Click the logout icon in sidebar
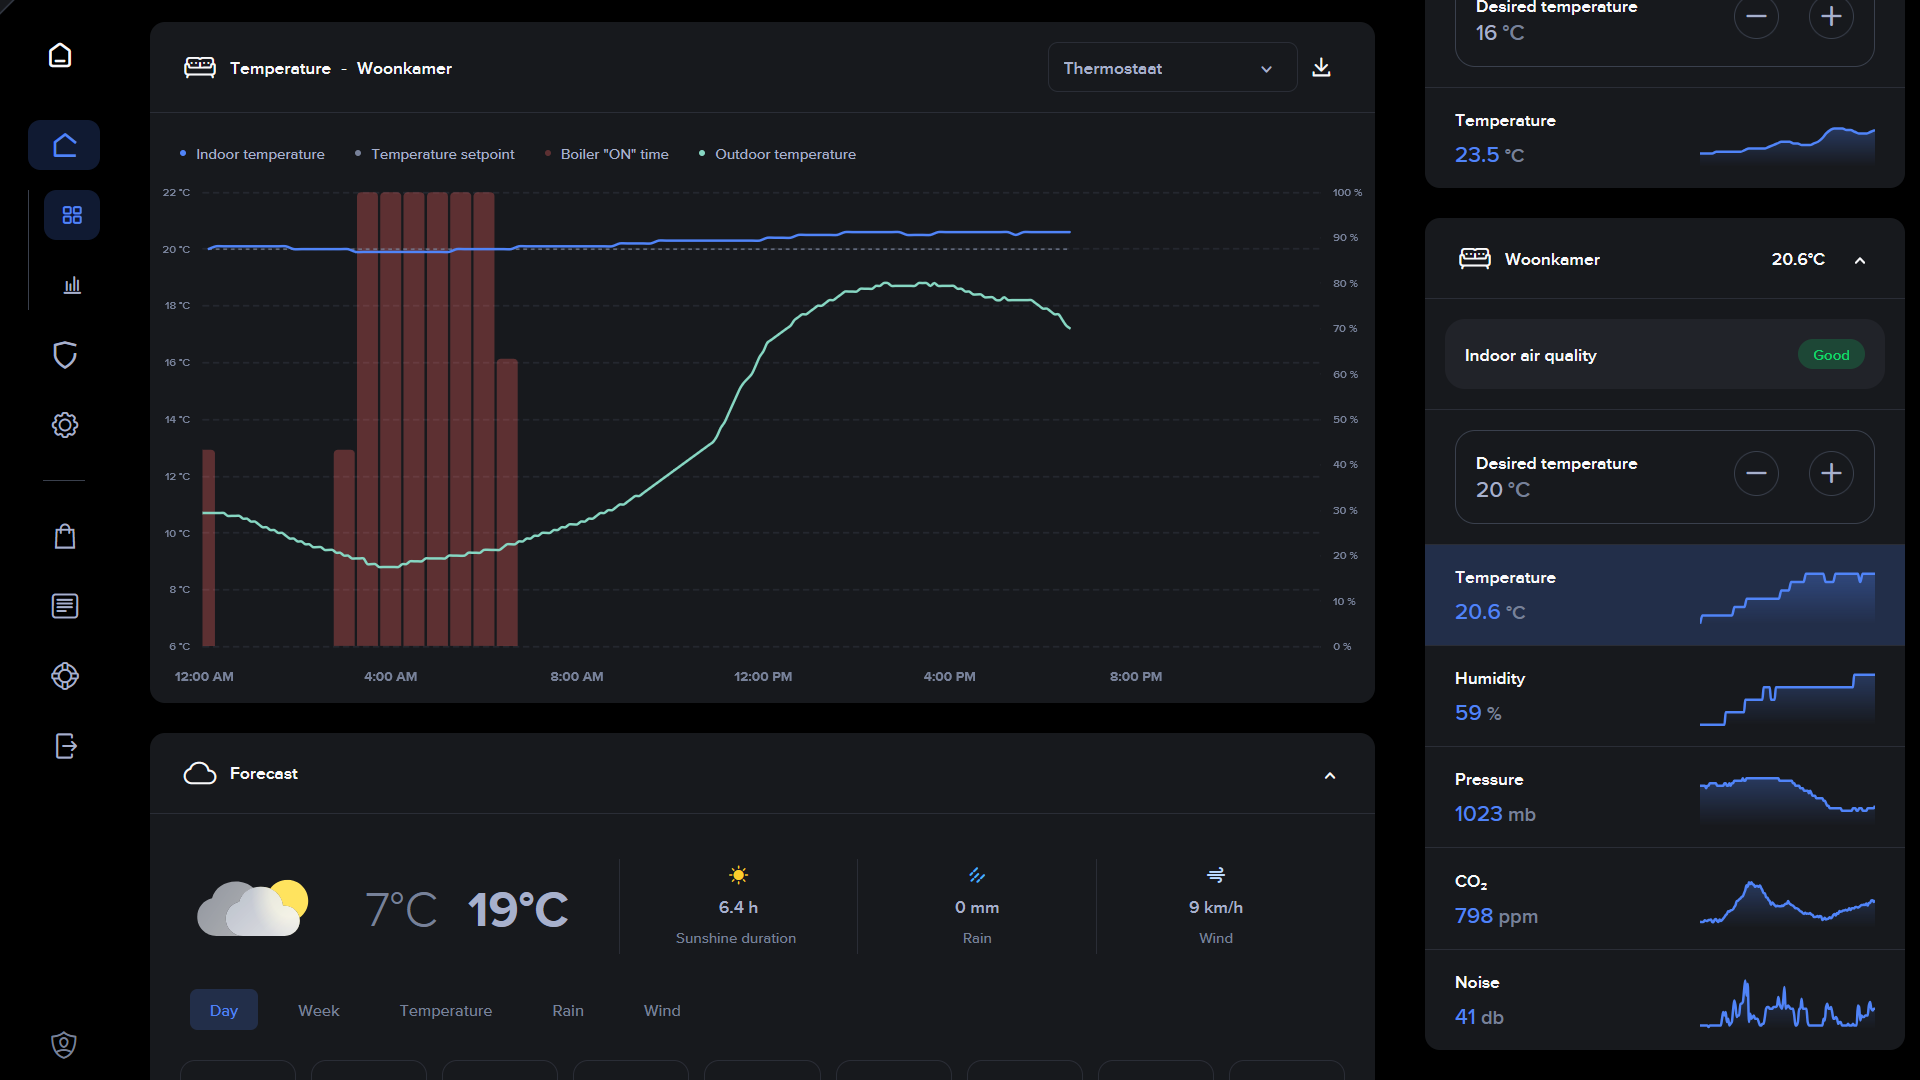 click(65, 746)
